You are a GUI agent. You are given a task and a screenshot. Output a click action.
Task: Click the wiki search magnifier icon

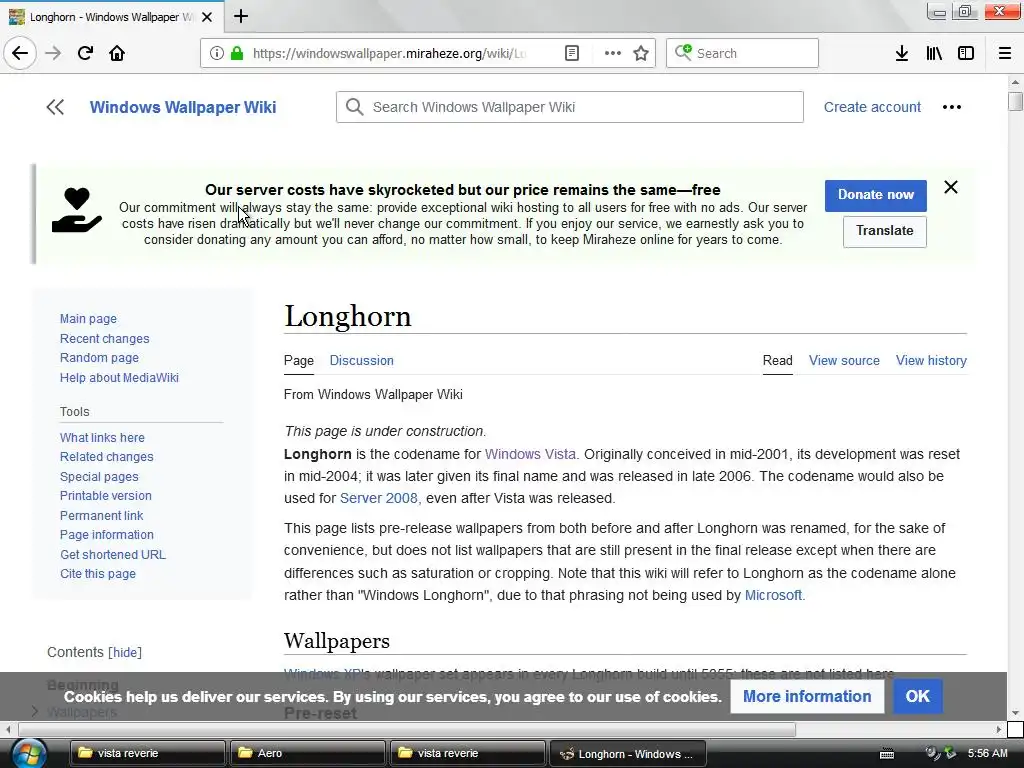pyautogui.click(x=355, y=107)
